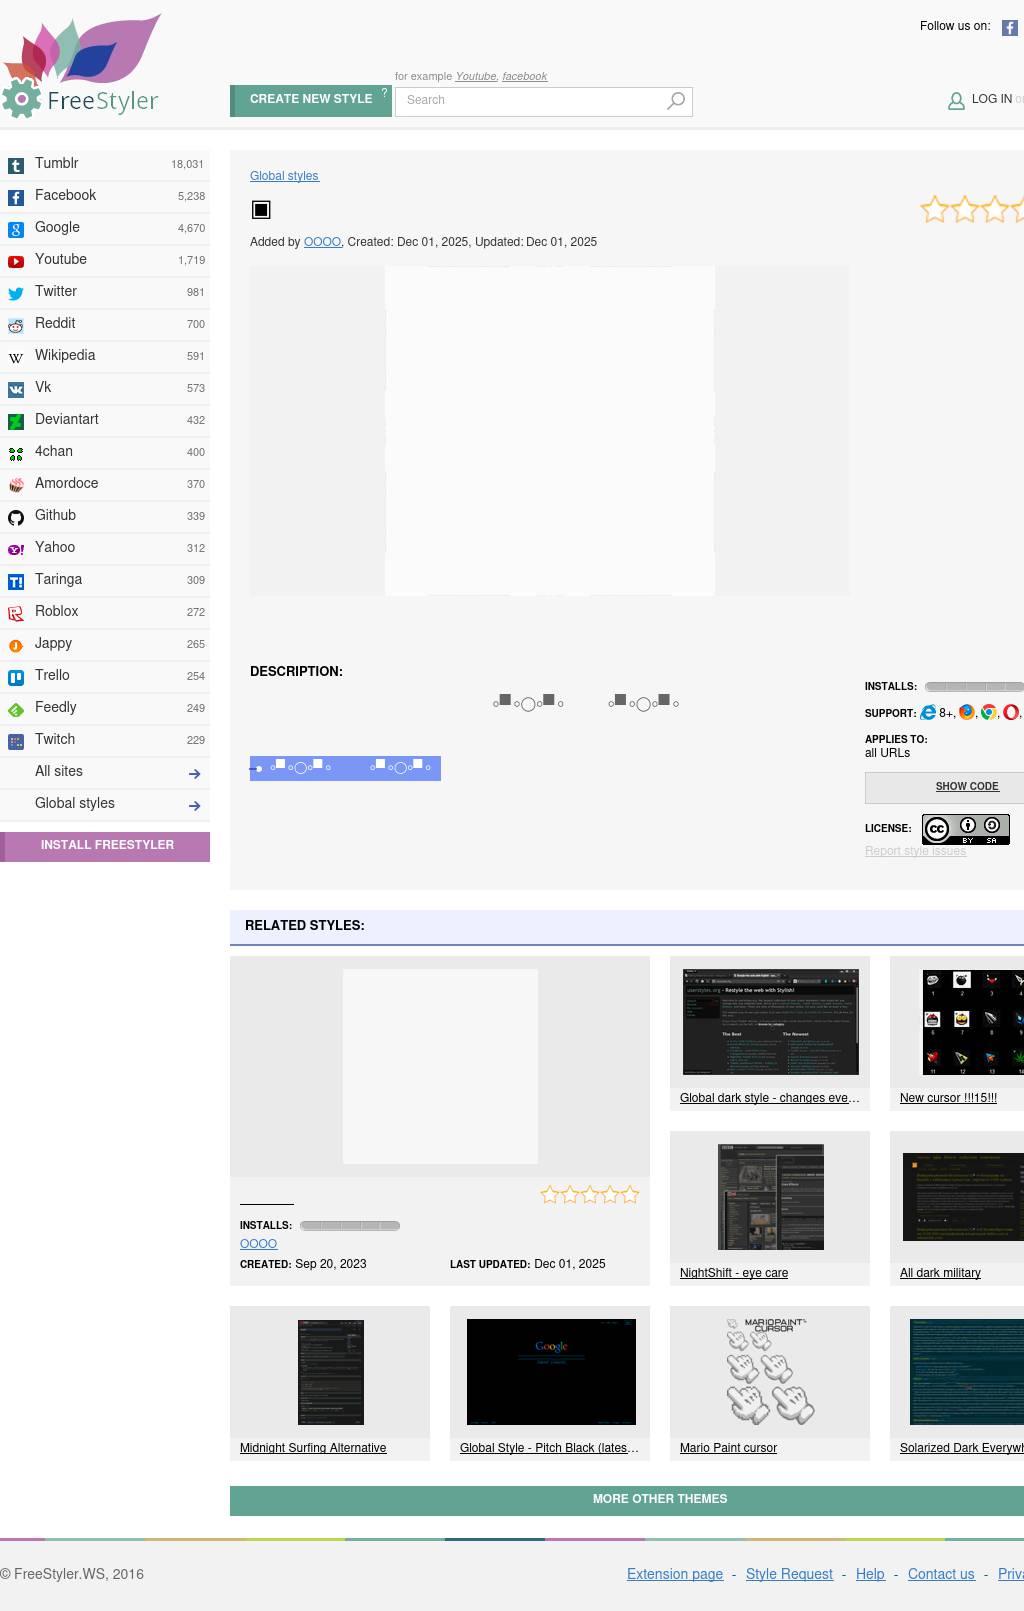
Task: Expand All sites arrow
Action: pyautogui.click(x=194, y=774)
